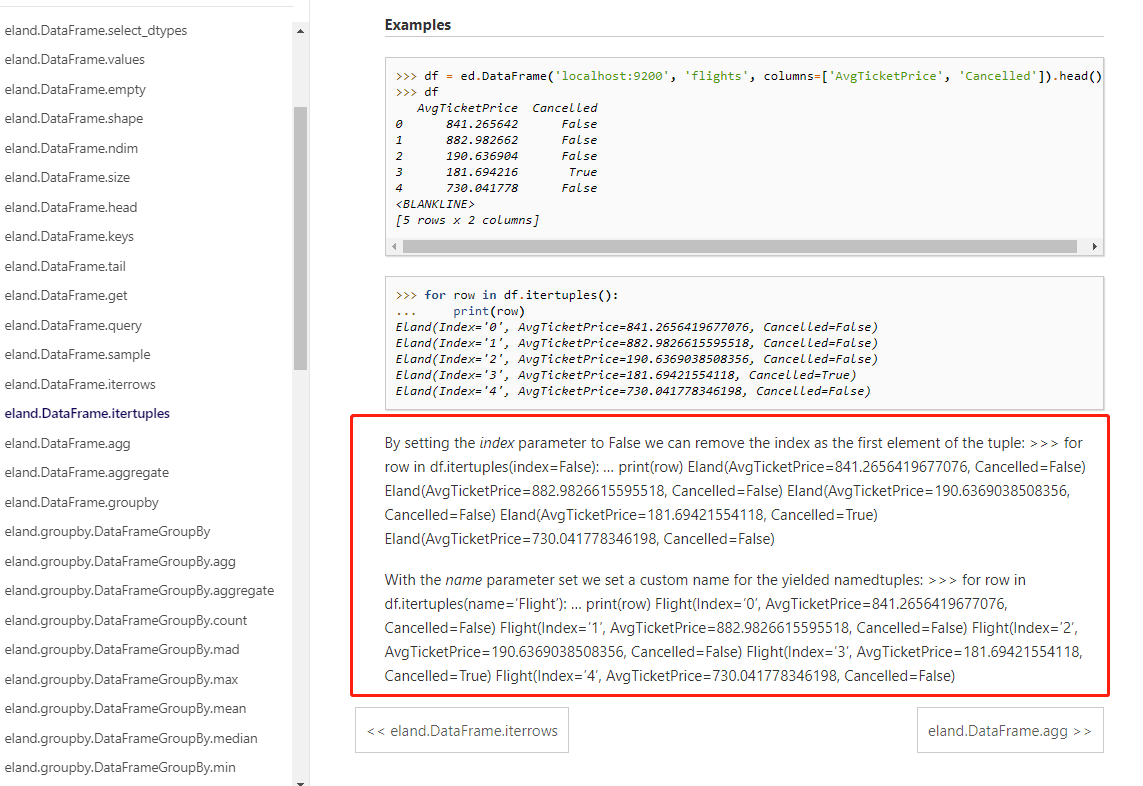
Task: Open eland.DataFrame.select_dtypes sidebar link
Action: [95, 30]
